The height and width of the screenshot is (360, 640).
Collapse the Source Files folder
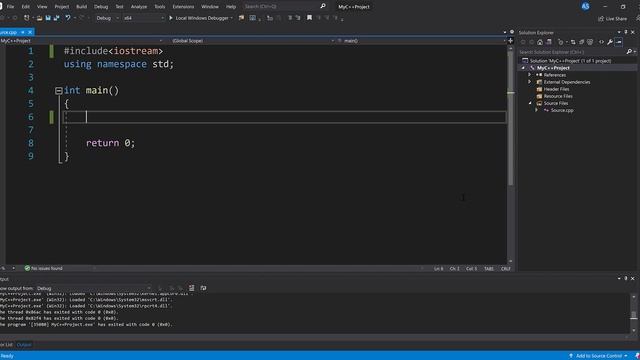click(530, 103)
